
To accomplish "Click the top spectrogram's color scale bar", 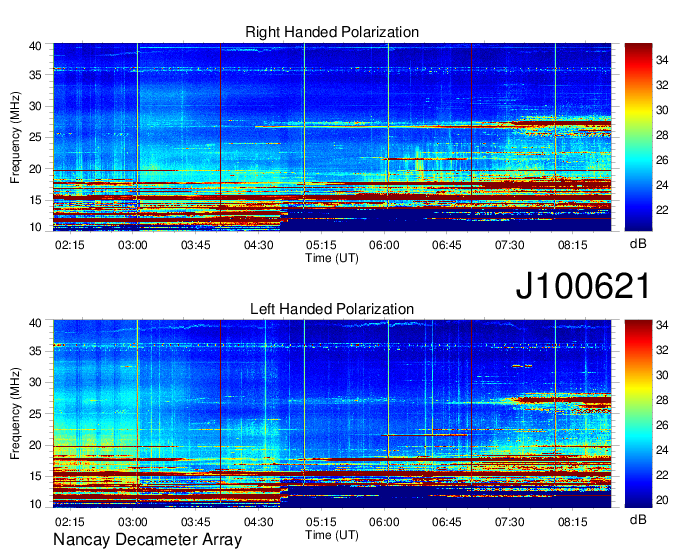I will tap(638, 137).
